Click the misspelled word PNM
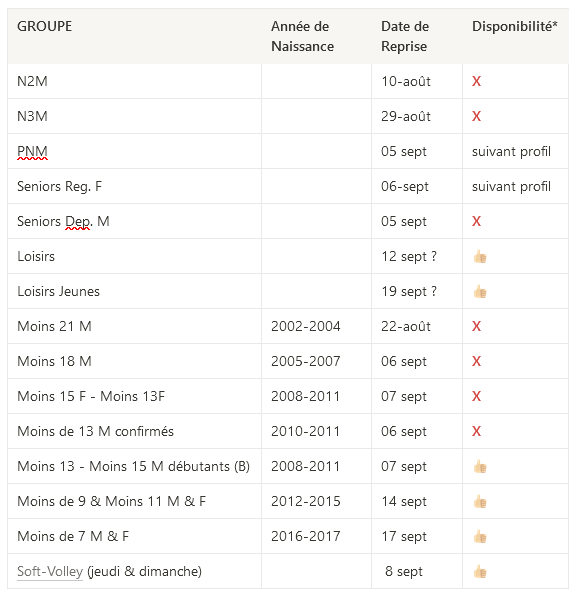The width and height of the screenshot is (582, 594). (x=32, y=152)
